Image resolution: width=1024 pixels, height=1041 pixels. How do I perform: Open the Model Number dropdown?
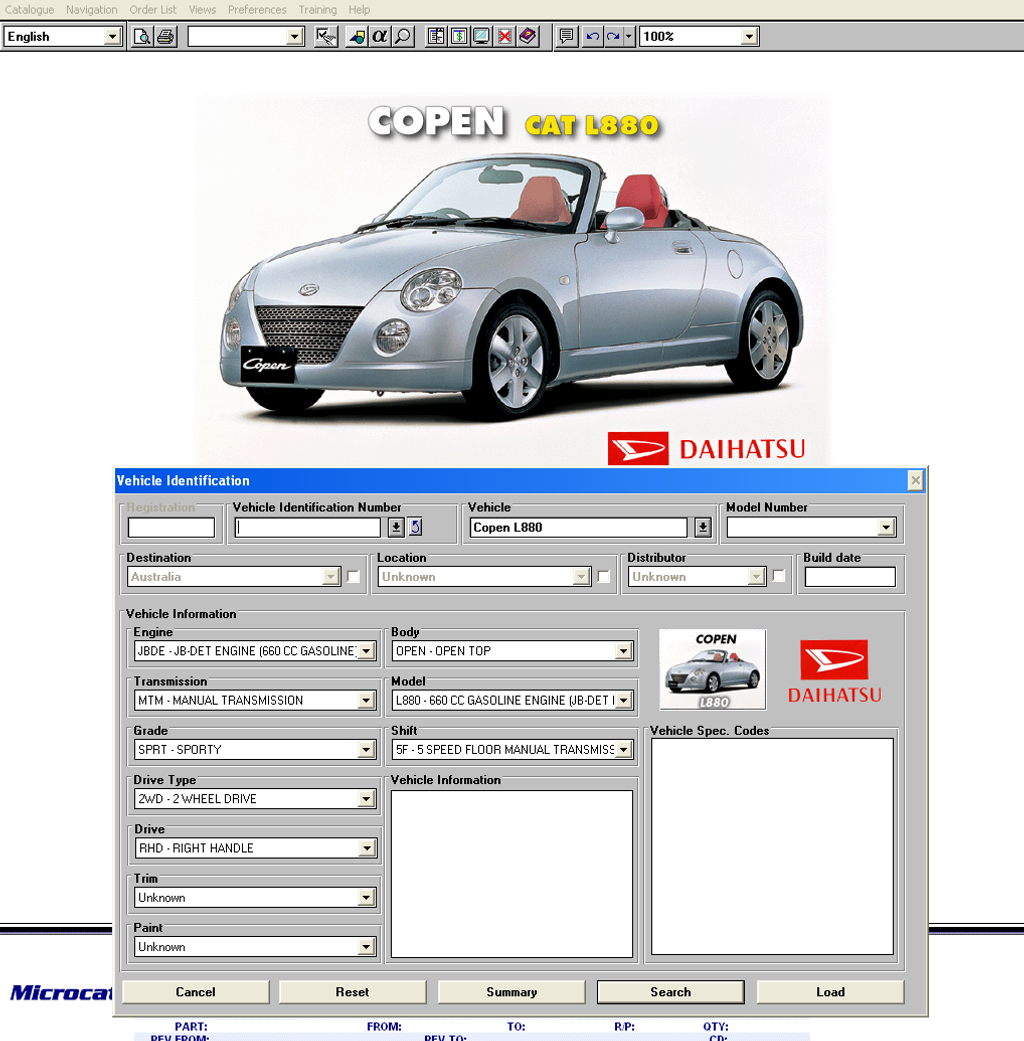click(x=886, y=527)
